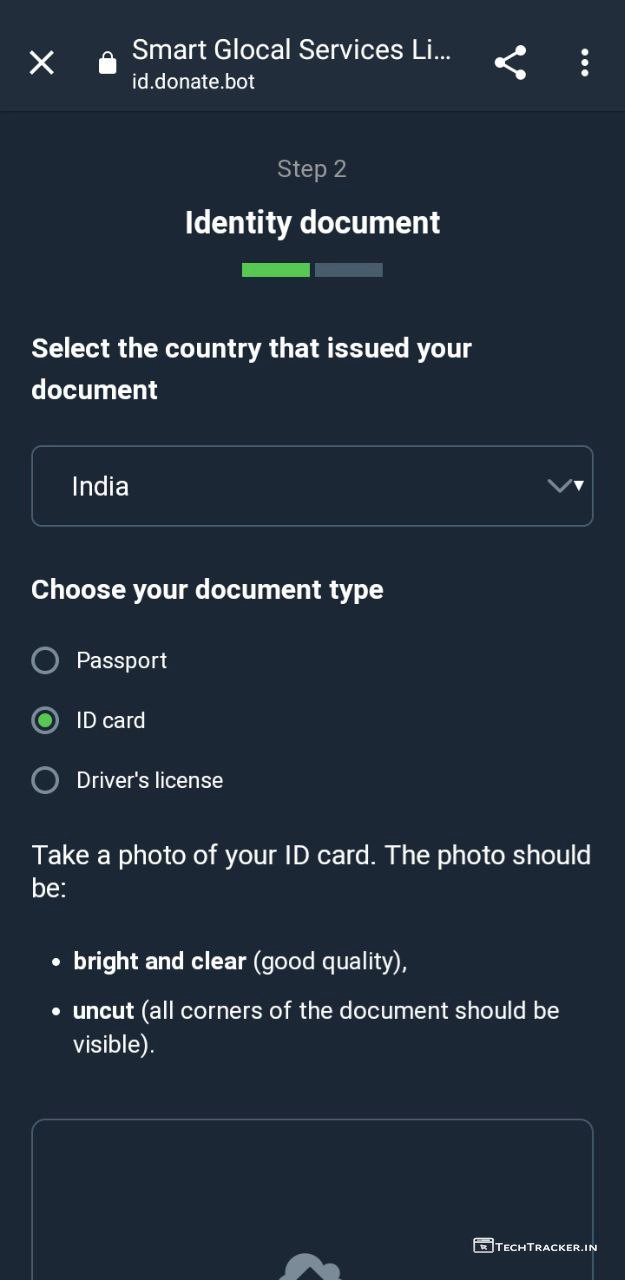Click the green progress step segment

point(276,270)
